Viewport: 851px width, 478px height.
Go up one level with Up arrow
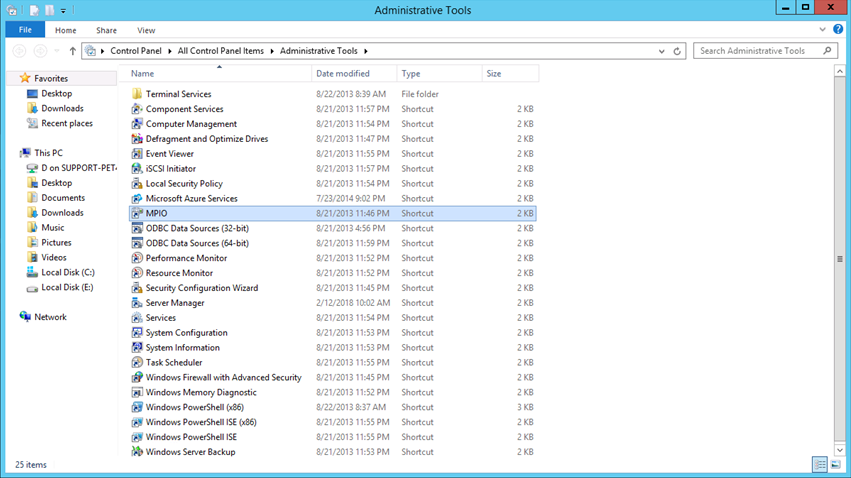pyautogui.click(x=72, y=51)
